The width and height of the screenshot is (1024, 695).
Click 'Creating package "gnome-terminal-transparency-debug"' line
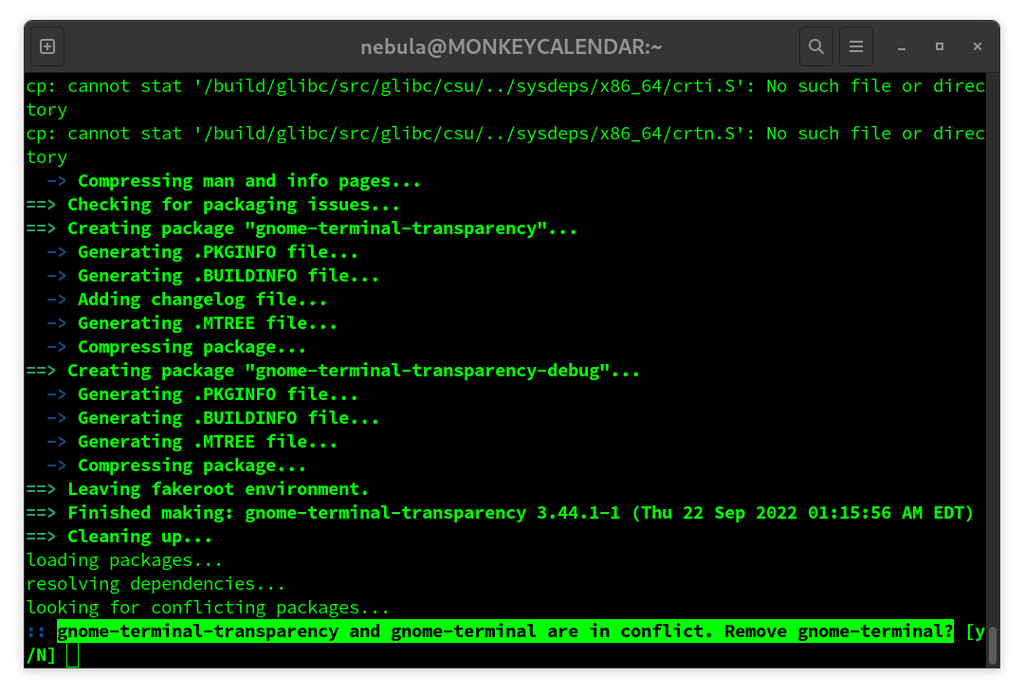333,371
